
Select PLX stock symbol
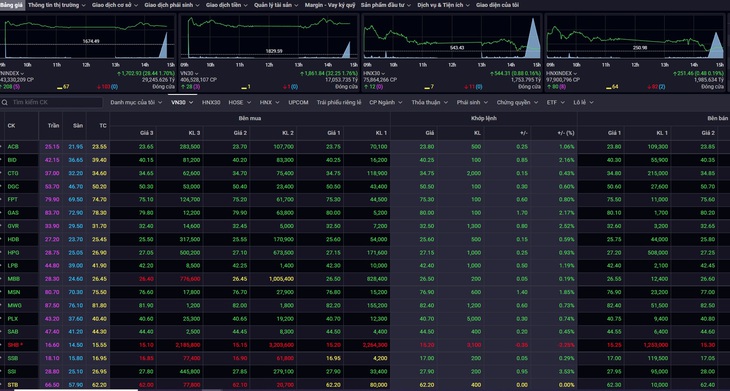13,319
